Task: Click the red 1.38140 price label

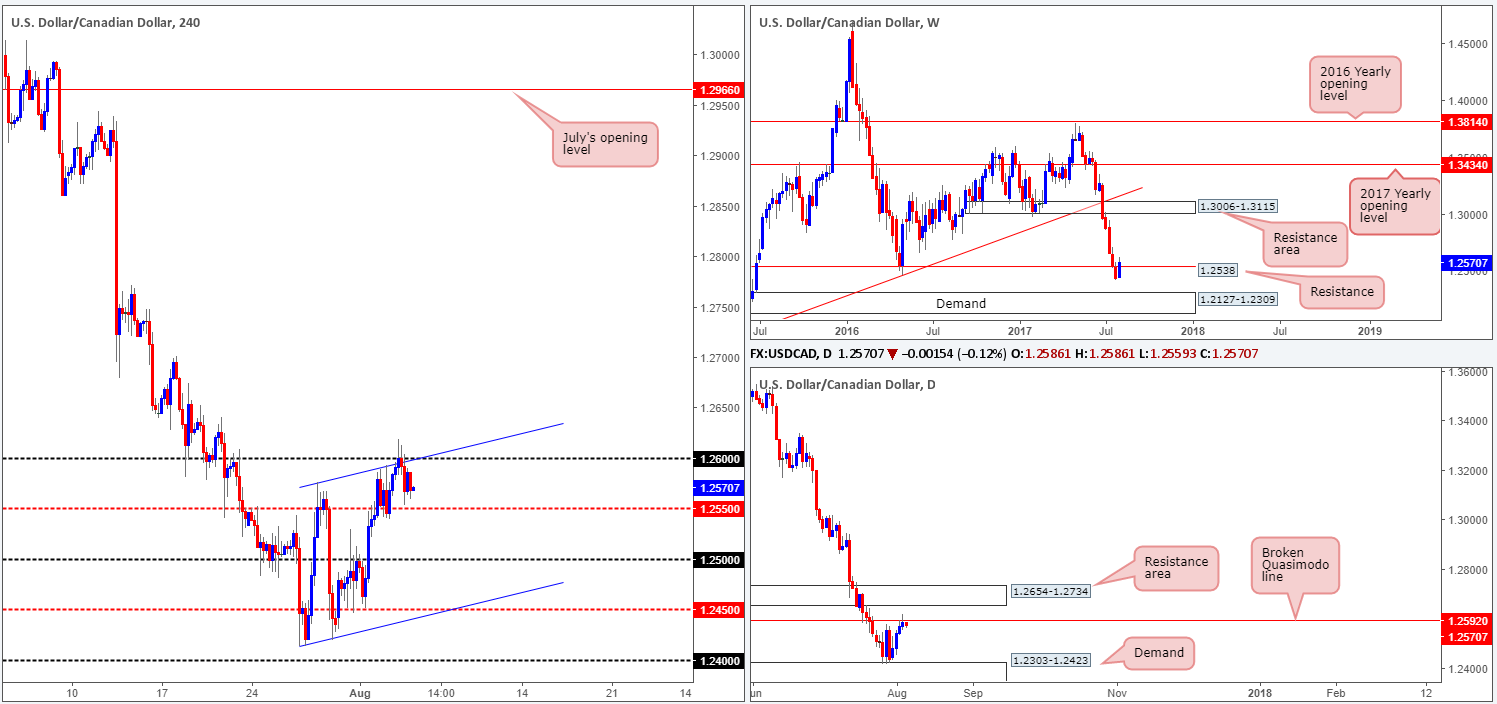Action: [x=1465, y=120]
